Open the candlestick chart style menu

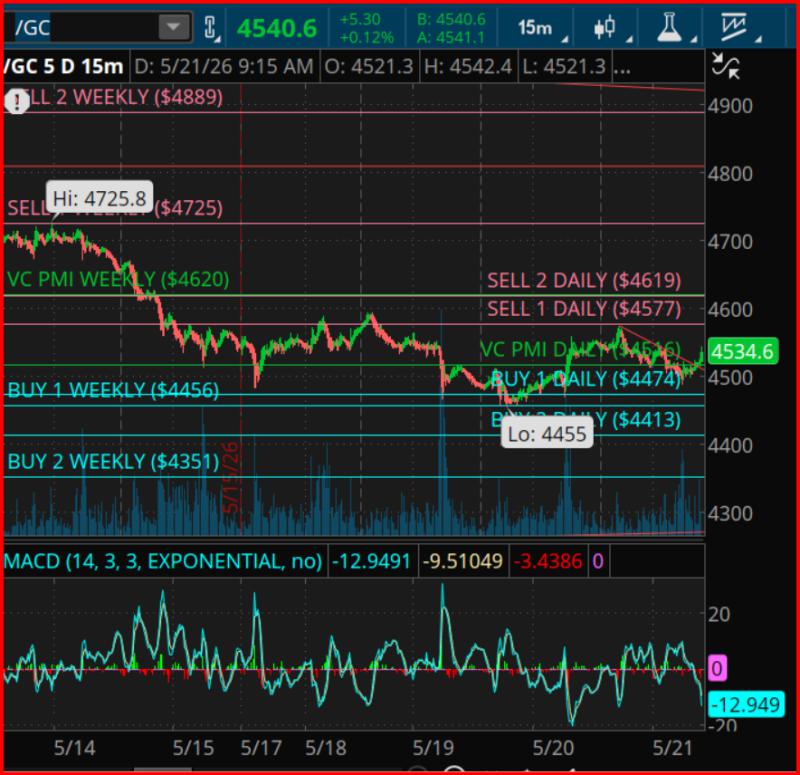605,27
